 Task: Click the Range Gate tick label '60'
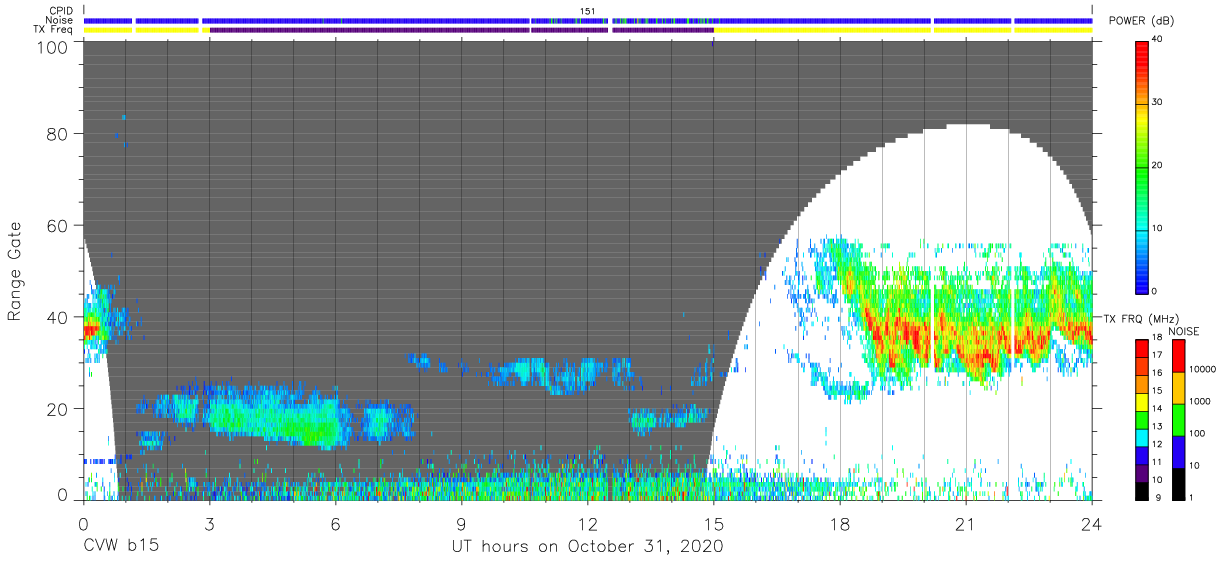point(59,226)
